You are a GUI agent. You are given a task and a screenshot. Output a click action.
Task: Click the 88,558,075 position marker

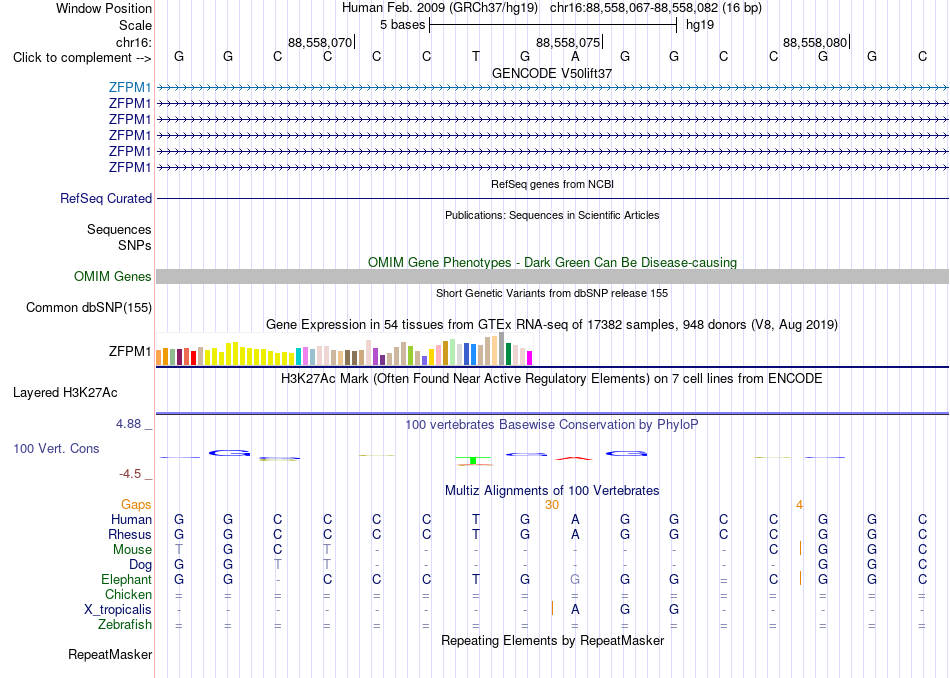point(568,42)
